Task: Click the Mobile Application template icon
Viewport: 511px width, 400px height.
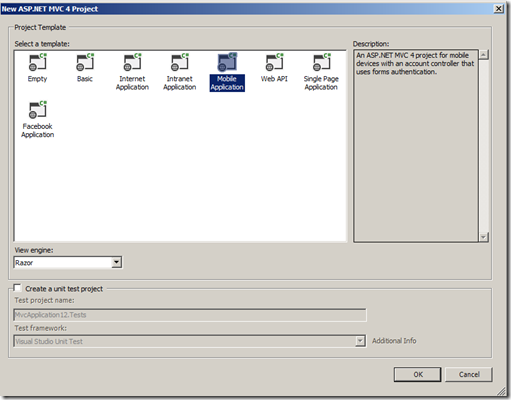Action: pyautogui.click(x=227, y=62)
